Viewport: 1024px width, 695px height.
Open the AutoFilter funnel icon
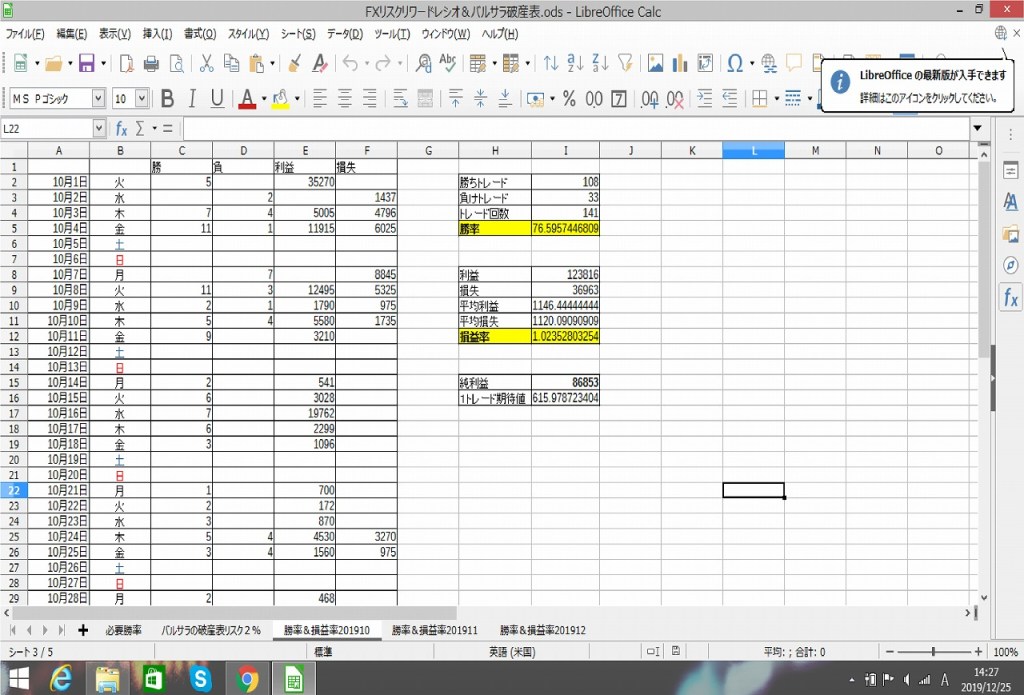pyautogui.click(x=626, y=64)
